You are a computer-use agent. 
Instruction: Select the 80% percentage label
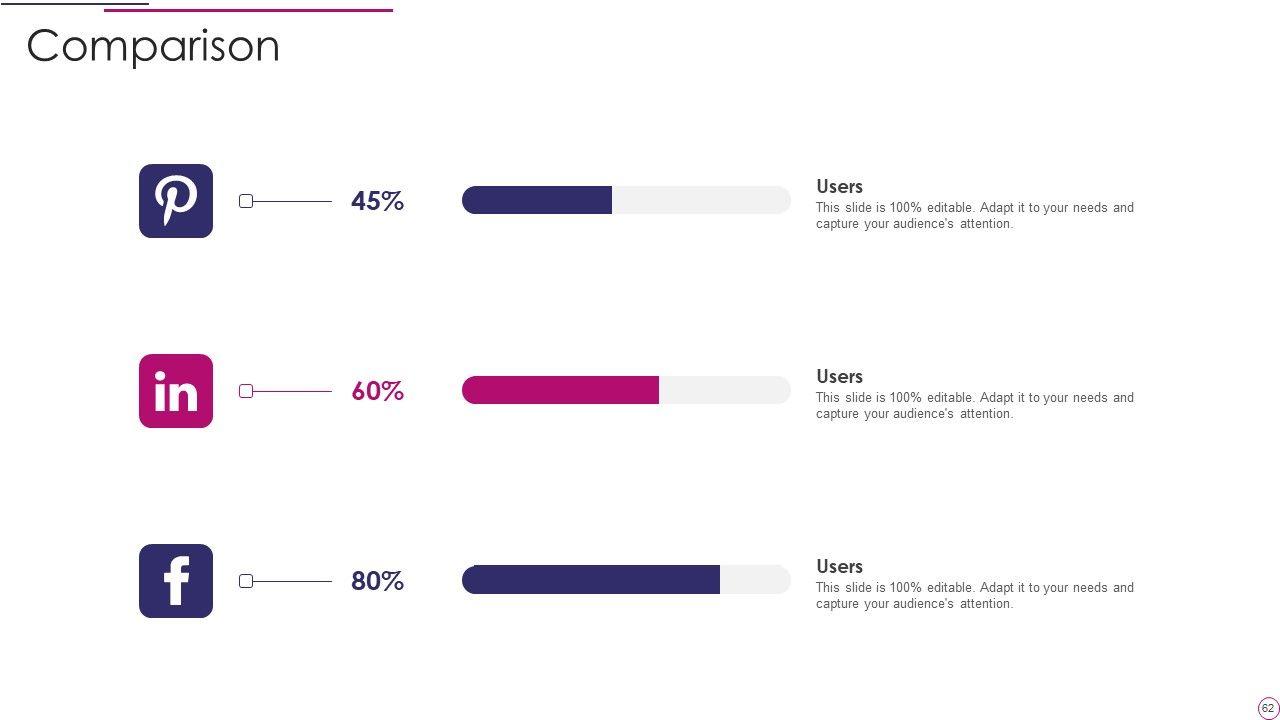(377, 581)
